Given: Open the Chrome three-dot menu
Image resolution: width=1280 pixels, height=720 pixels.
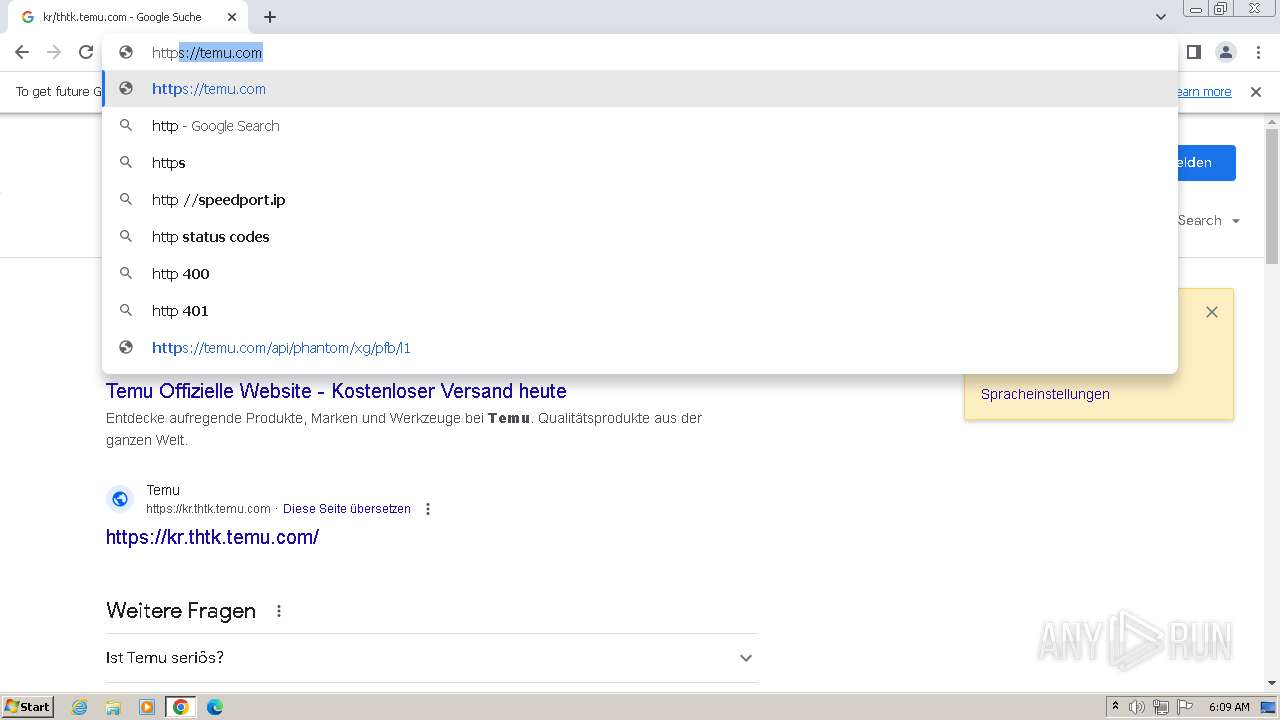Looking at the screenshot, I should (x=1257, y=52).
